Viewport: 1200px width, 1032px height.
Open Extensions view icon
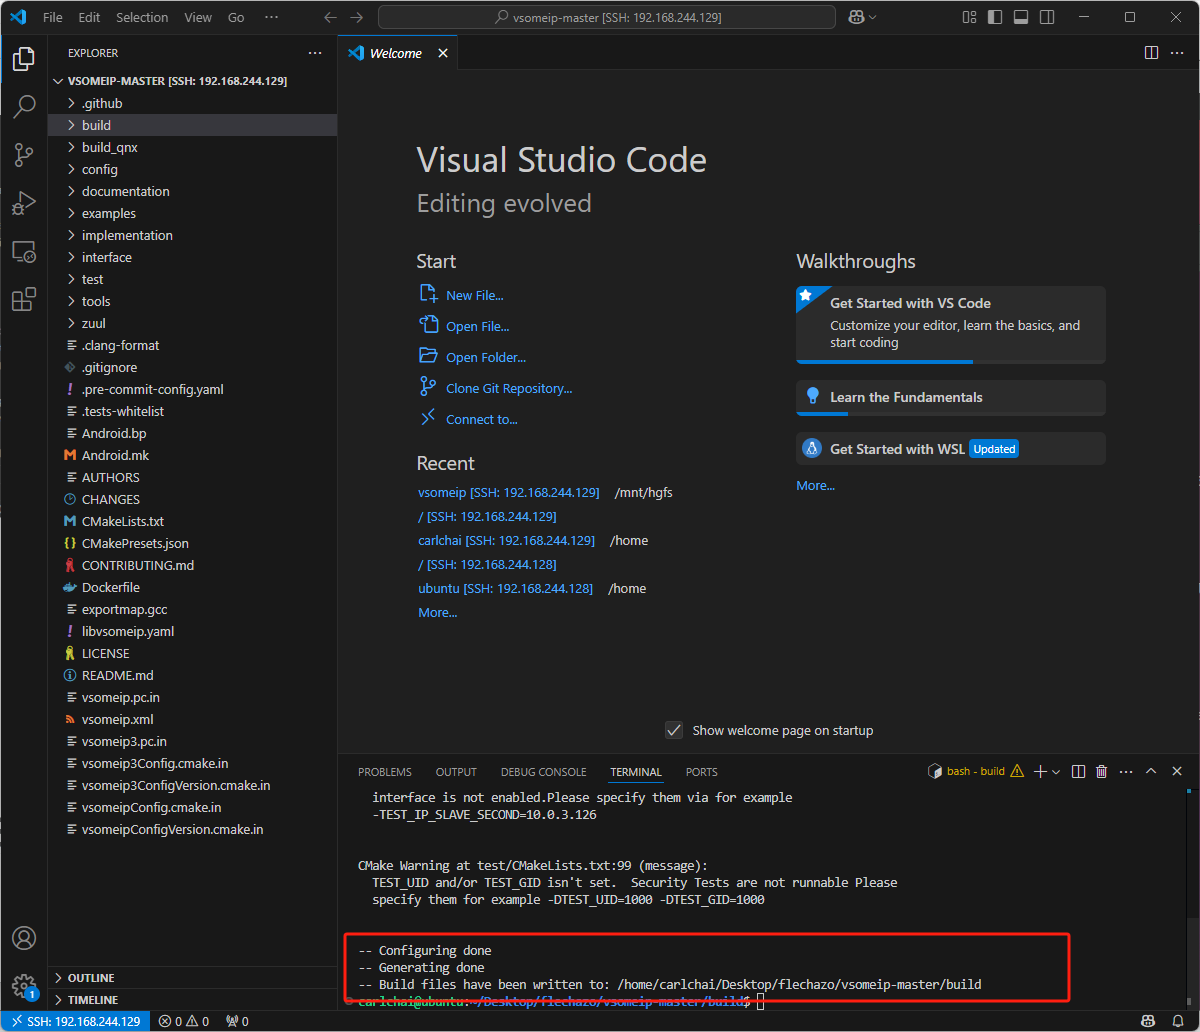[x=24, y=299]
